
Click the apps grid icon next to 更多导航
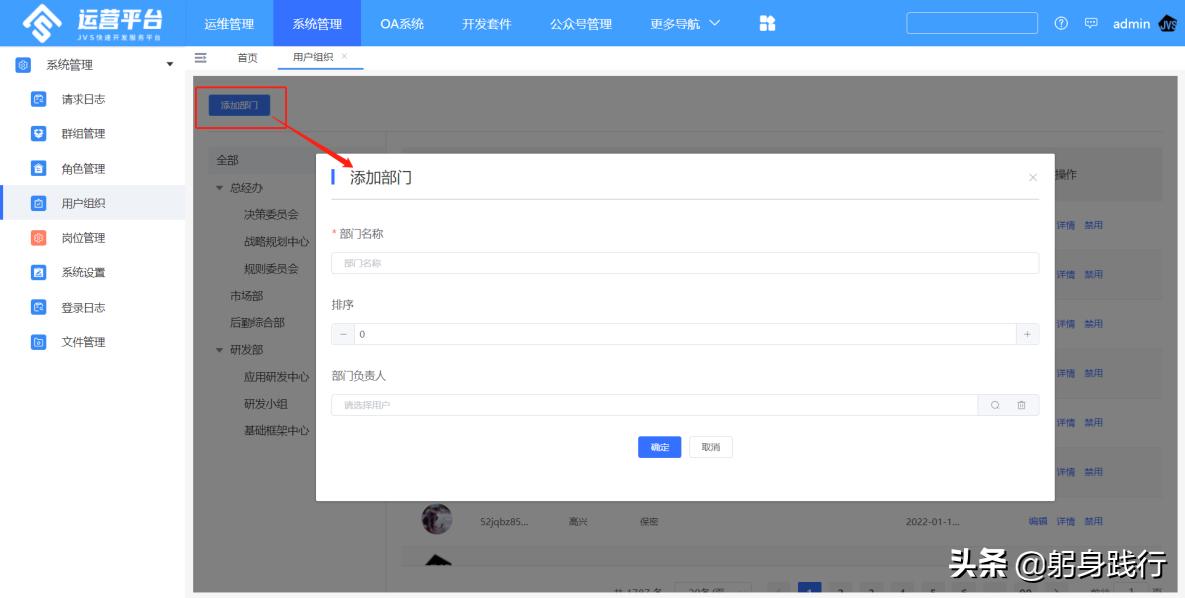coord(766,22)
